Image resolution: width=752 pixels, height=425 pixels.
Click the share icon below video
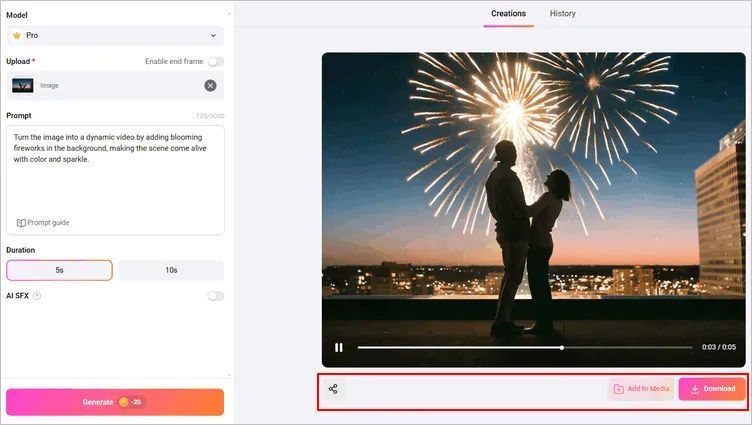[x=333, y=389]
